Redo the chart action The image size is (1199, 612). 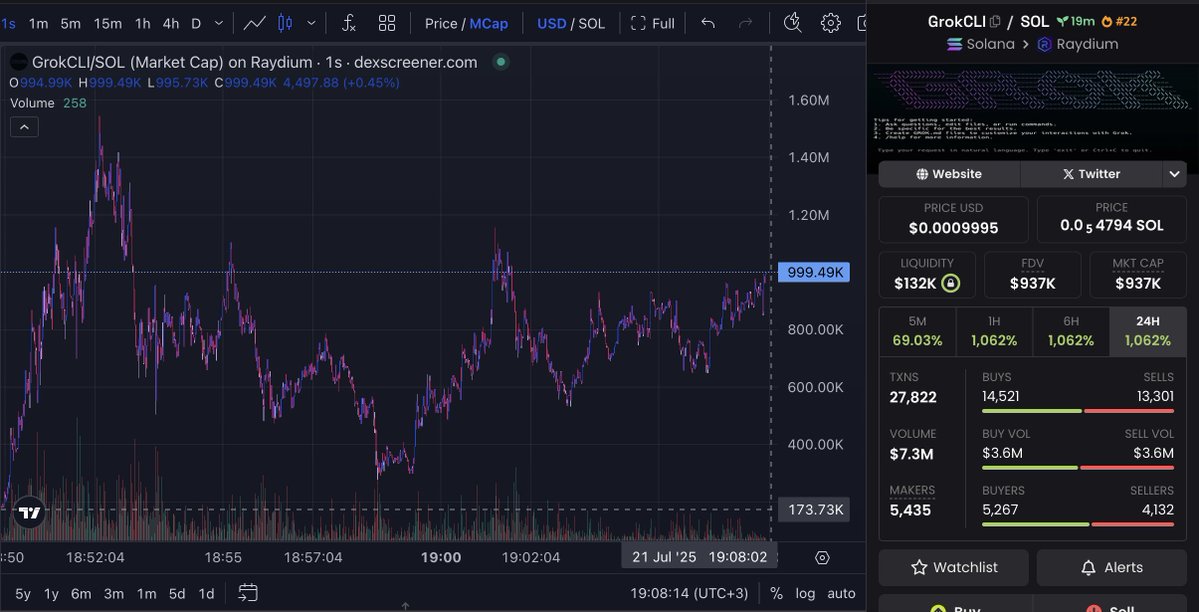pos(746,24)
